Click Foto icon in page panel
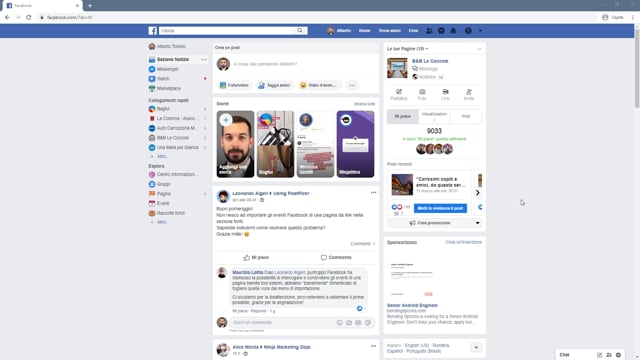Viewport: 640px width, 360px height. 422,95
